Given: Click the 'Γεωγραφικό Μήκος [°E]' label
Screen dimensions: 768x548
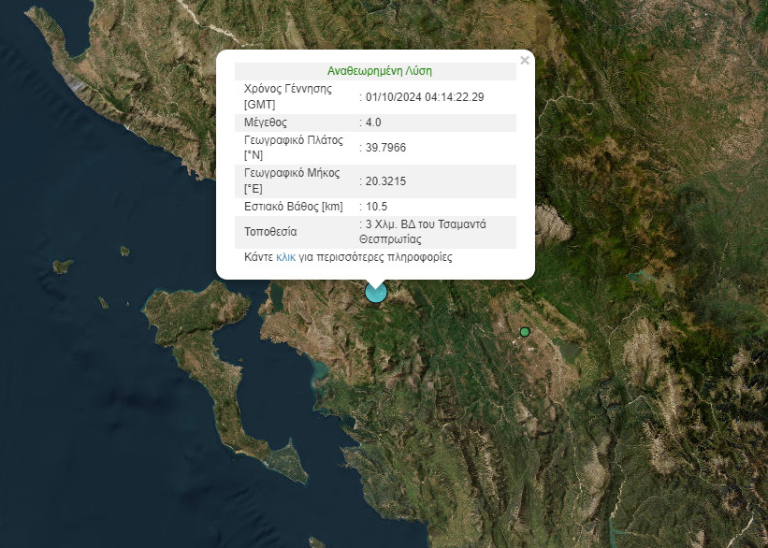Looking at the screenshot, I should pyautogui.click(x=291, y=181).
